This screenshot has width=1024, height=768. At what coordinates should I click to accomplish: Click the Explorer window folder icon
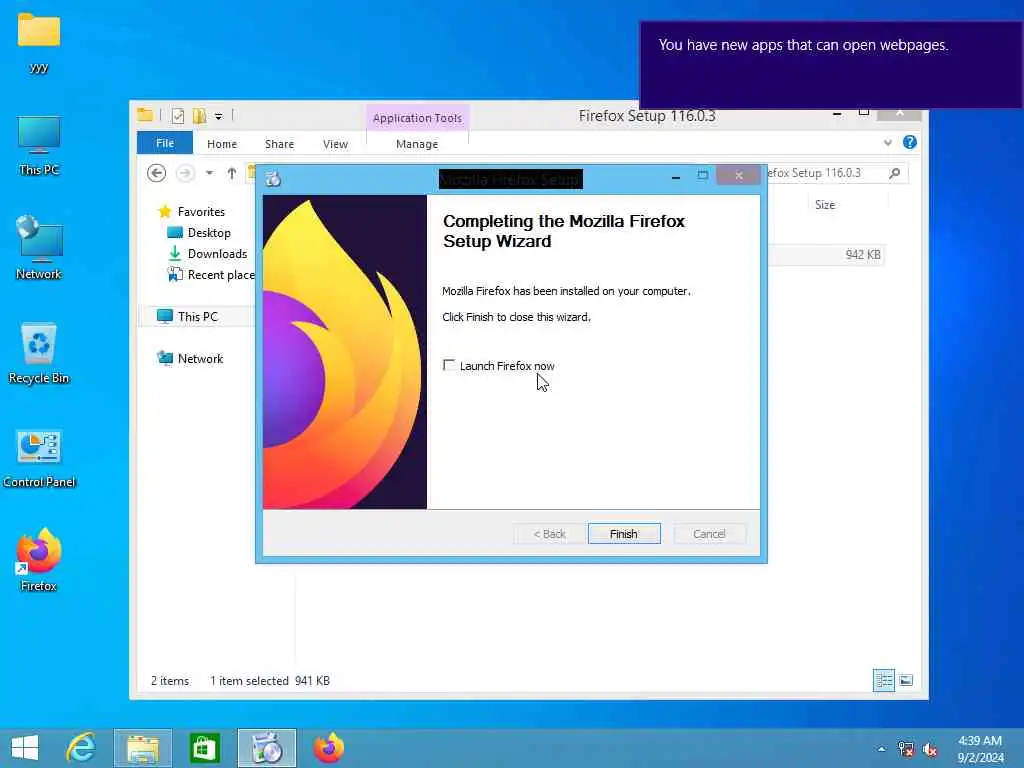pyautogui.click(x=145, y=115)
